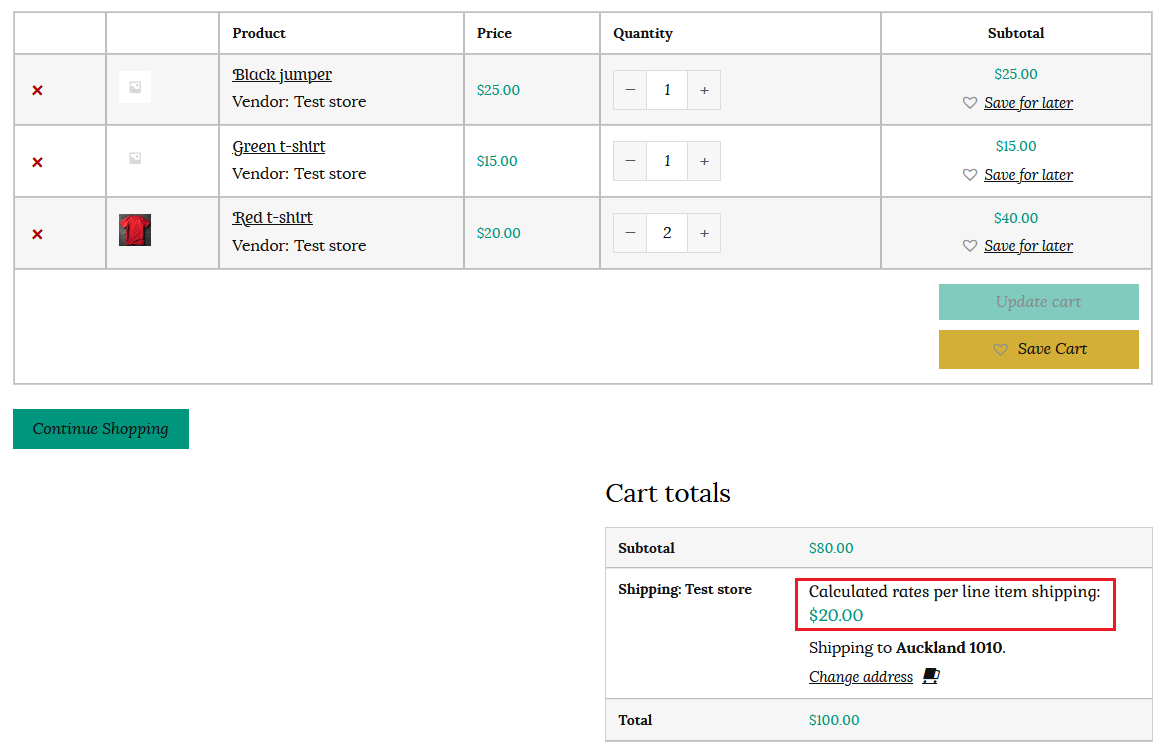Remove Green t-shirt from cart
1162x746 pixels.
coord(37,162)
